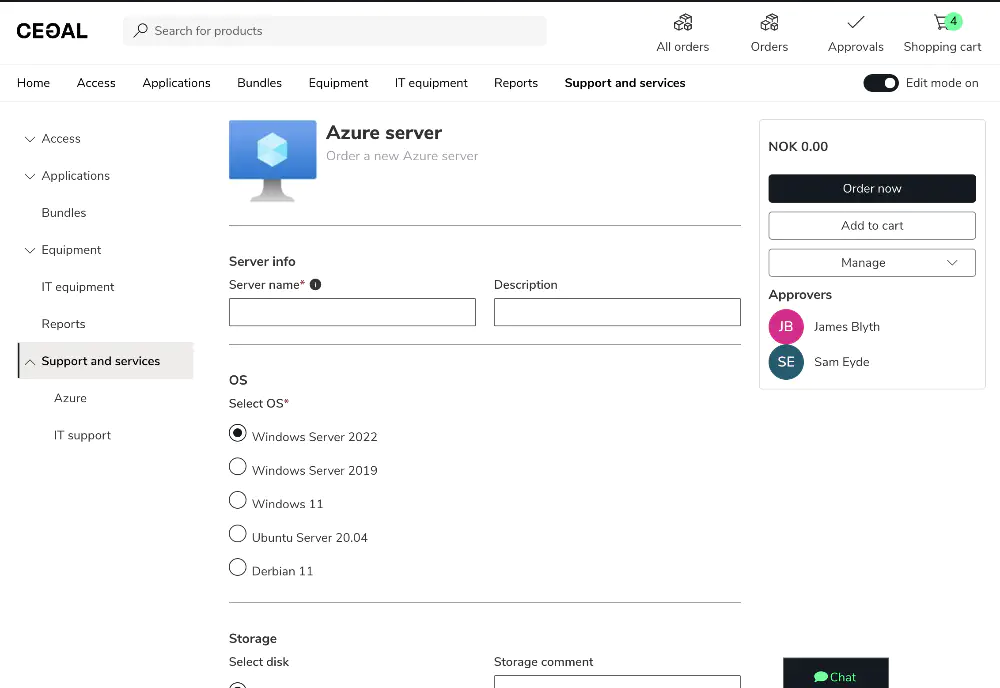
Task: Select Ubuntu Server 20.04 radio button
Action: [x=237, y=534]
